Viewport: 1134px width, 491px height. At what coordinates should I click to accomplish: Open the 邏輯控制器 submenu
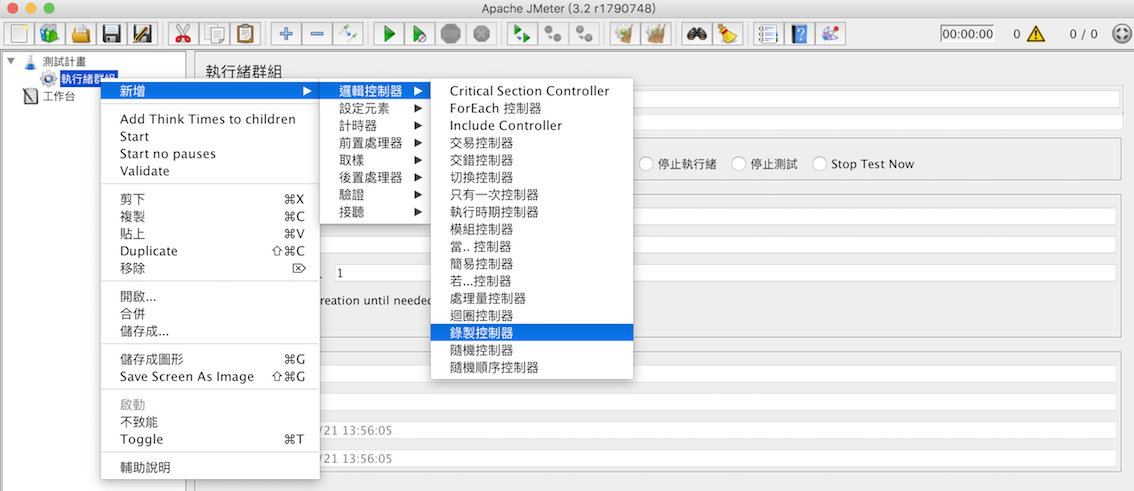point(375,91)
